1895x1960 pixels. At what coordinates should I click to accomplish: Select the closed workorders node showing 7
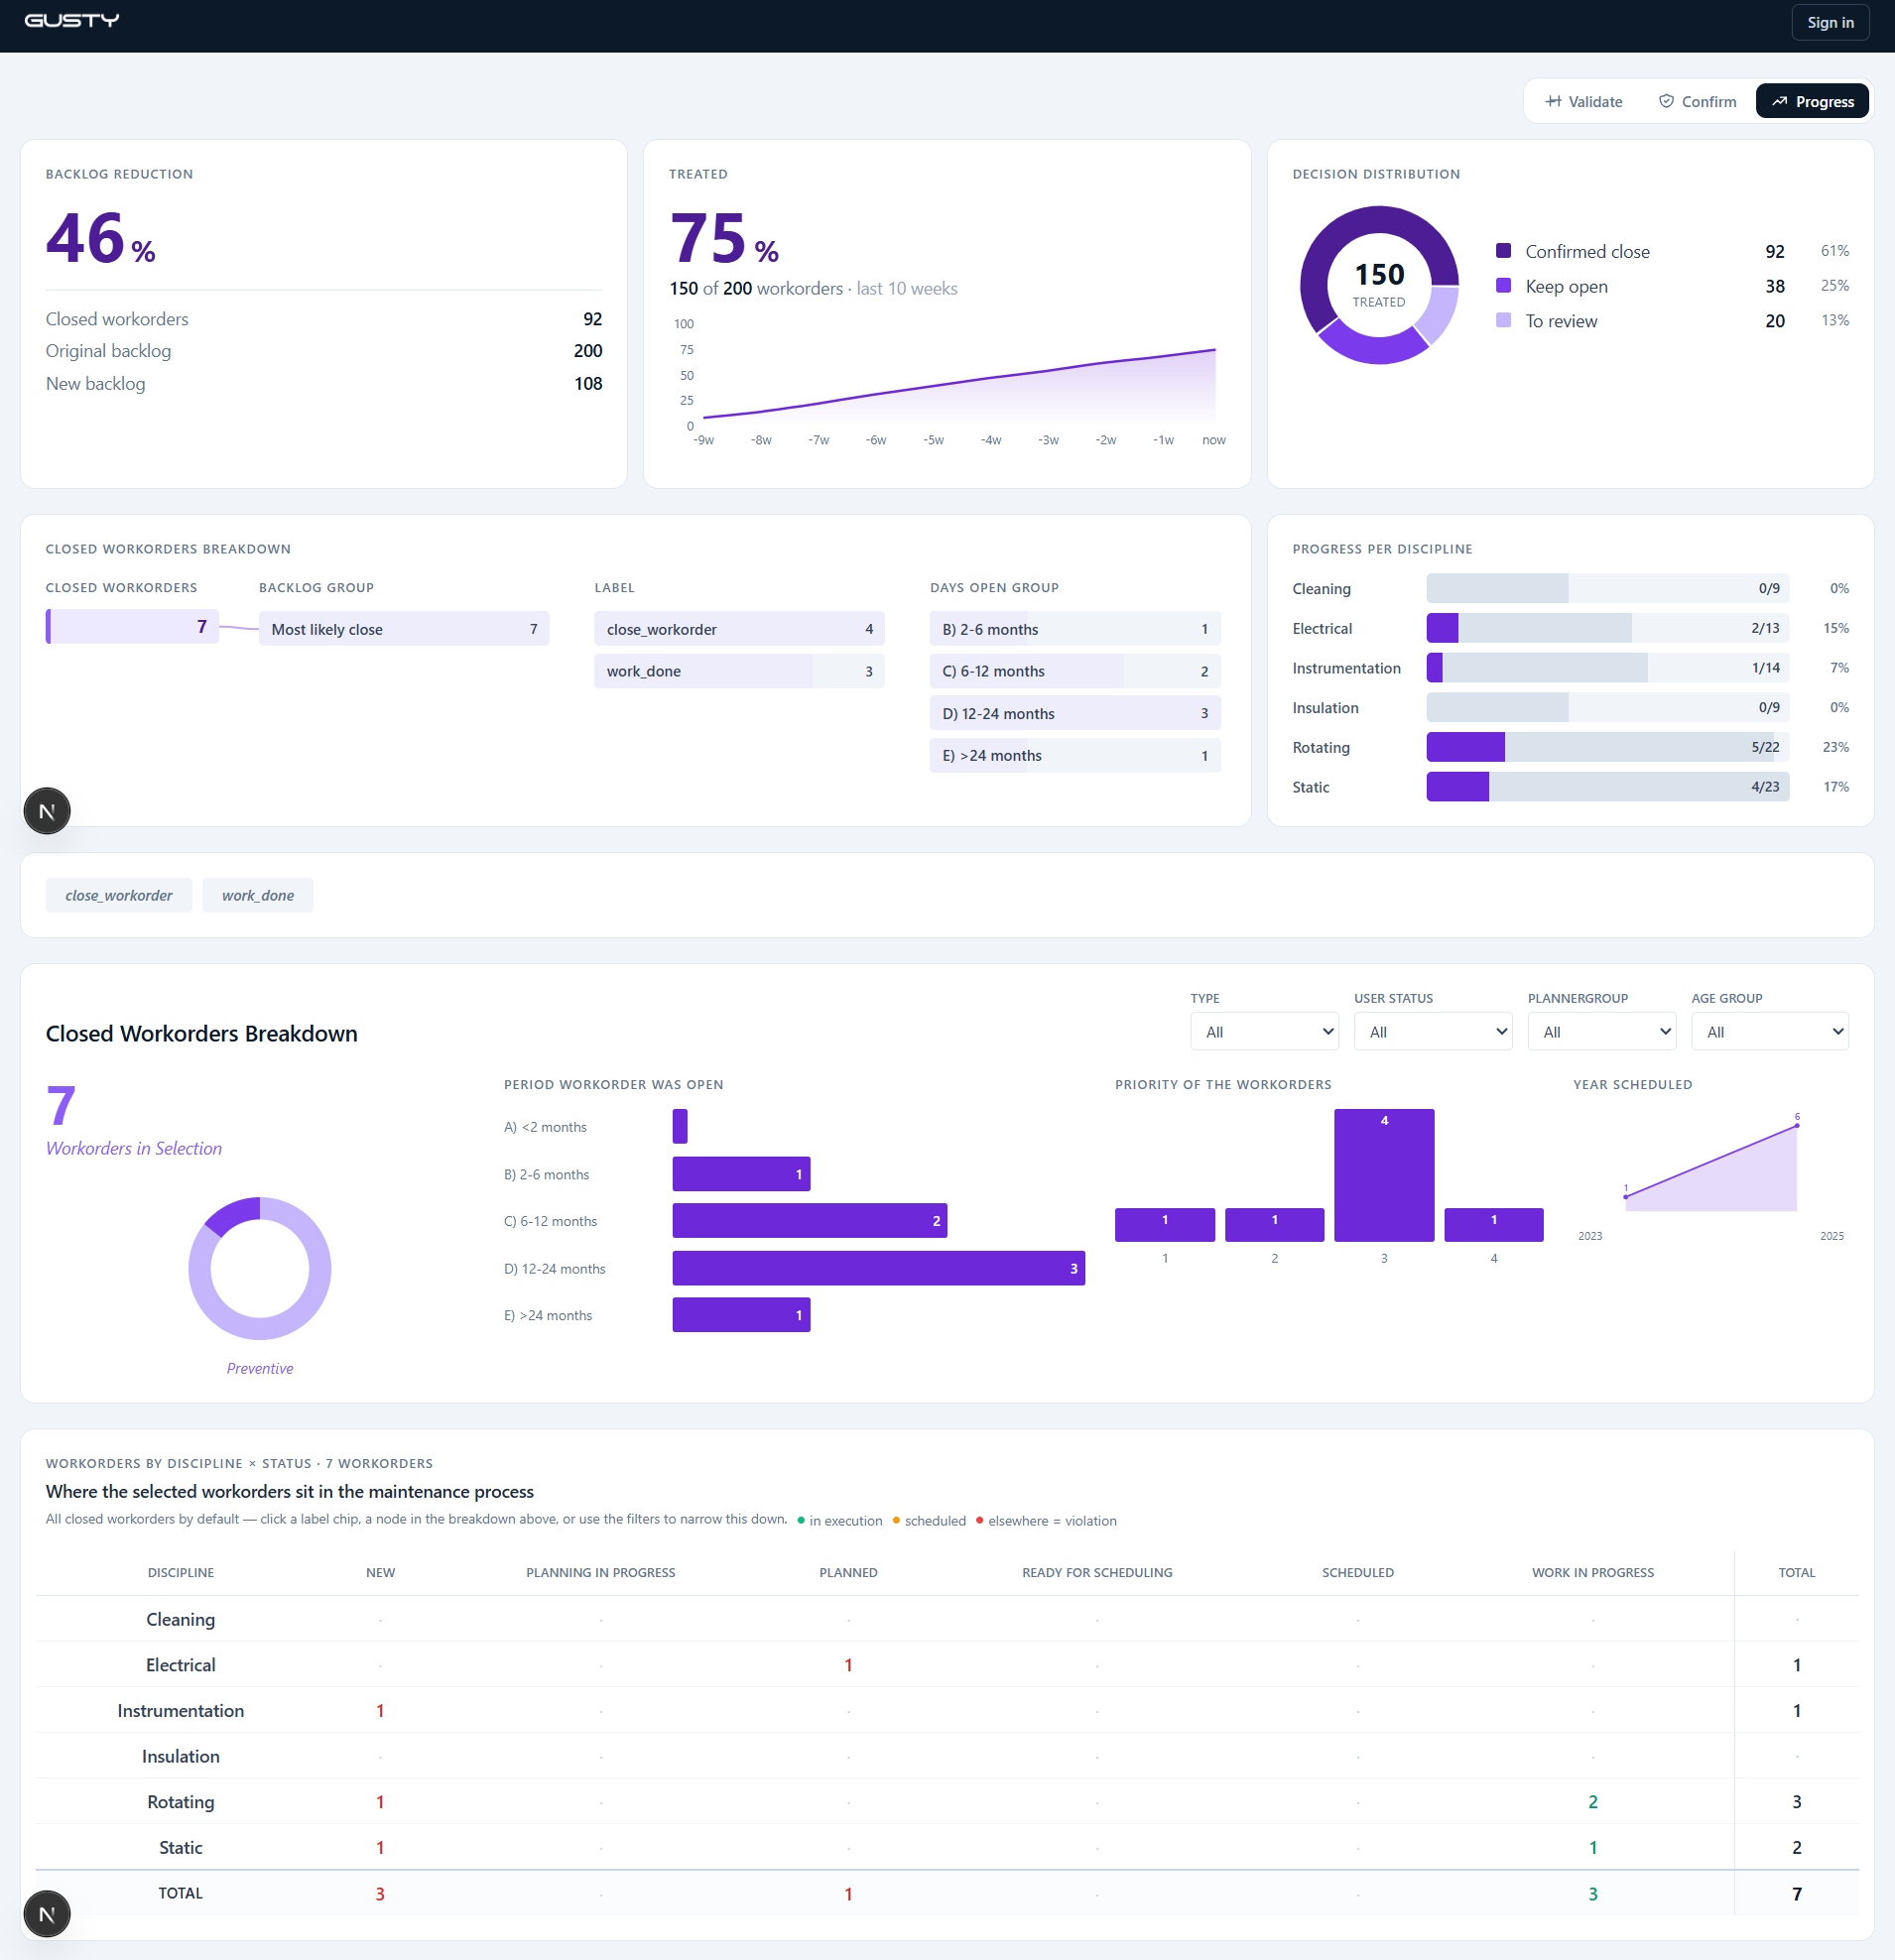pos(132,627)
